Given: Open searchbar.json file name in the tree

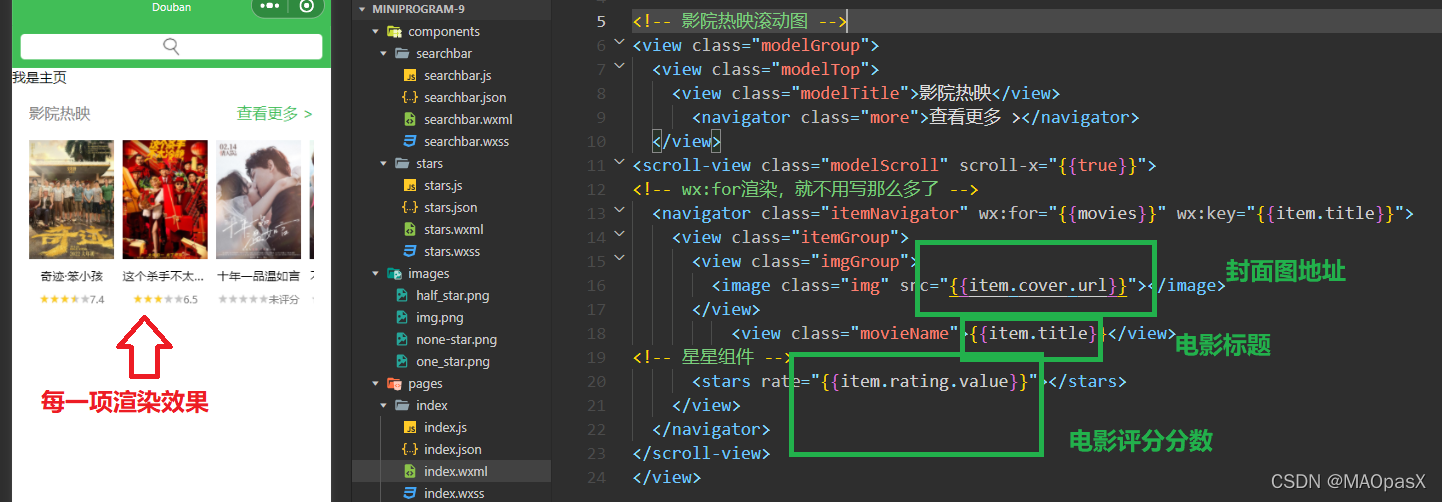Looking at the screenshot, I should click(x=465, y=97).
